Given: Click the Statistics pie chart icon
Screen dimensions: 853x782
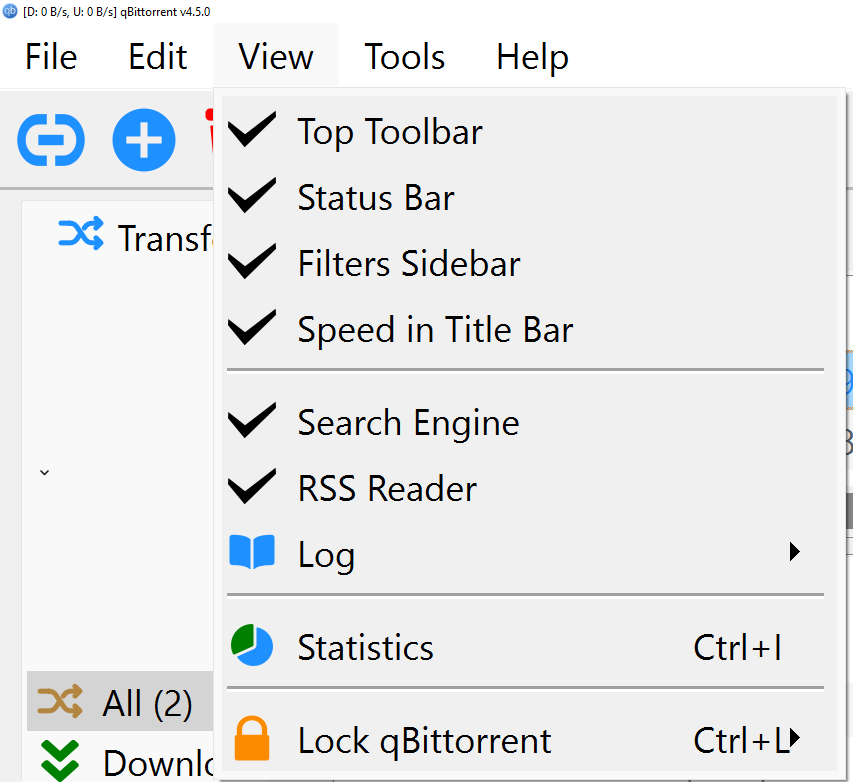Looking at the screenshot, I should point(252,645).
